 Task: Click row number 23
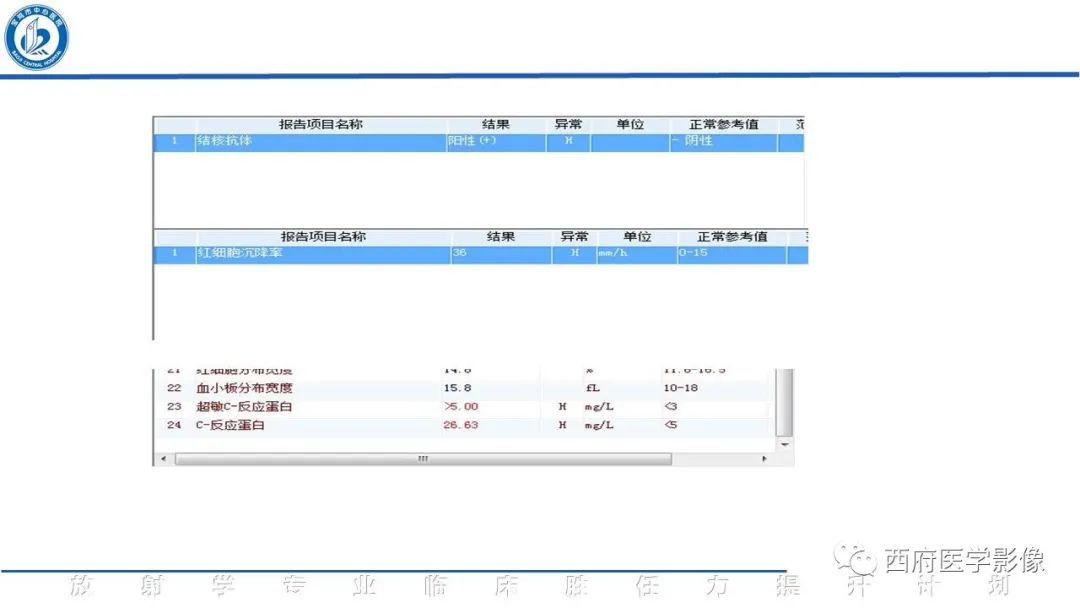pyautogui.click(x=174, y=407)
